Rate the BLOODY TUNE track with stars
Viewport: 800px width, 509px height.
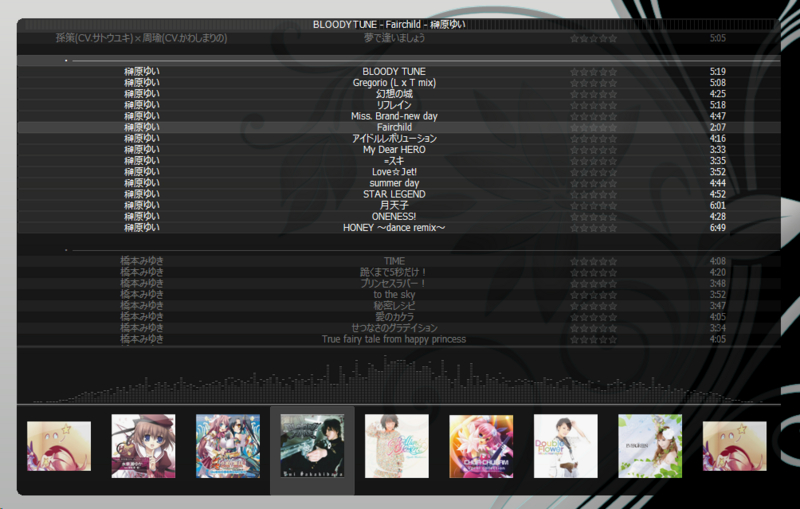tap(593, 72)
